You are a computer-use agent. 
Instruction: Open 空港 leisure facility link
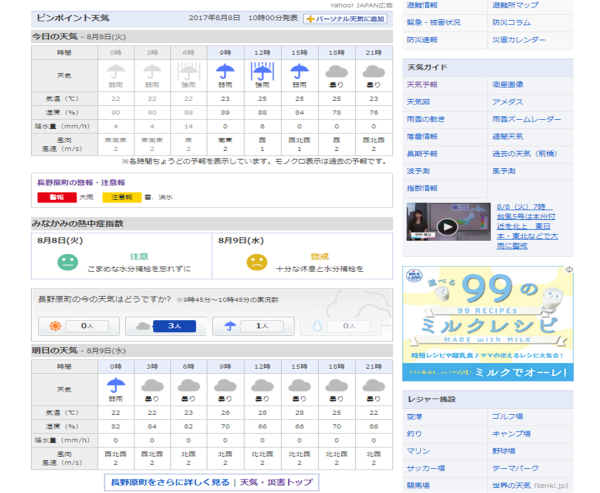click(x=414, y=416)
